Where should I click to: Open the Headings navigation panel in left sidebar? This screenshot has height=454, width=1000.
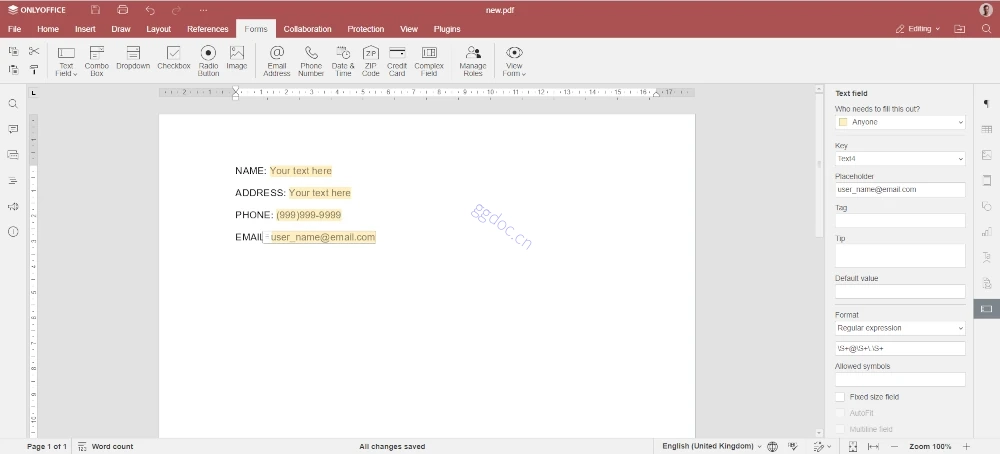click(13, 181)
